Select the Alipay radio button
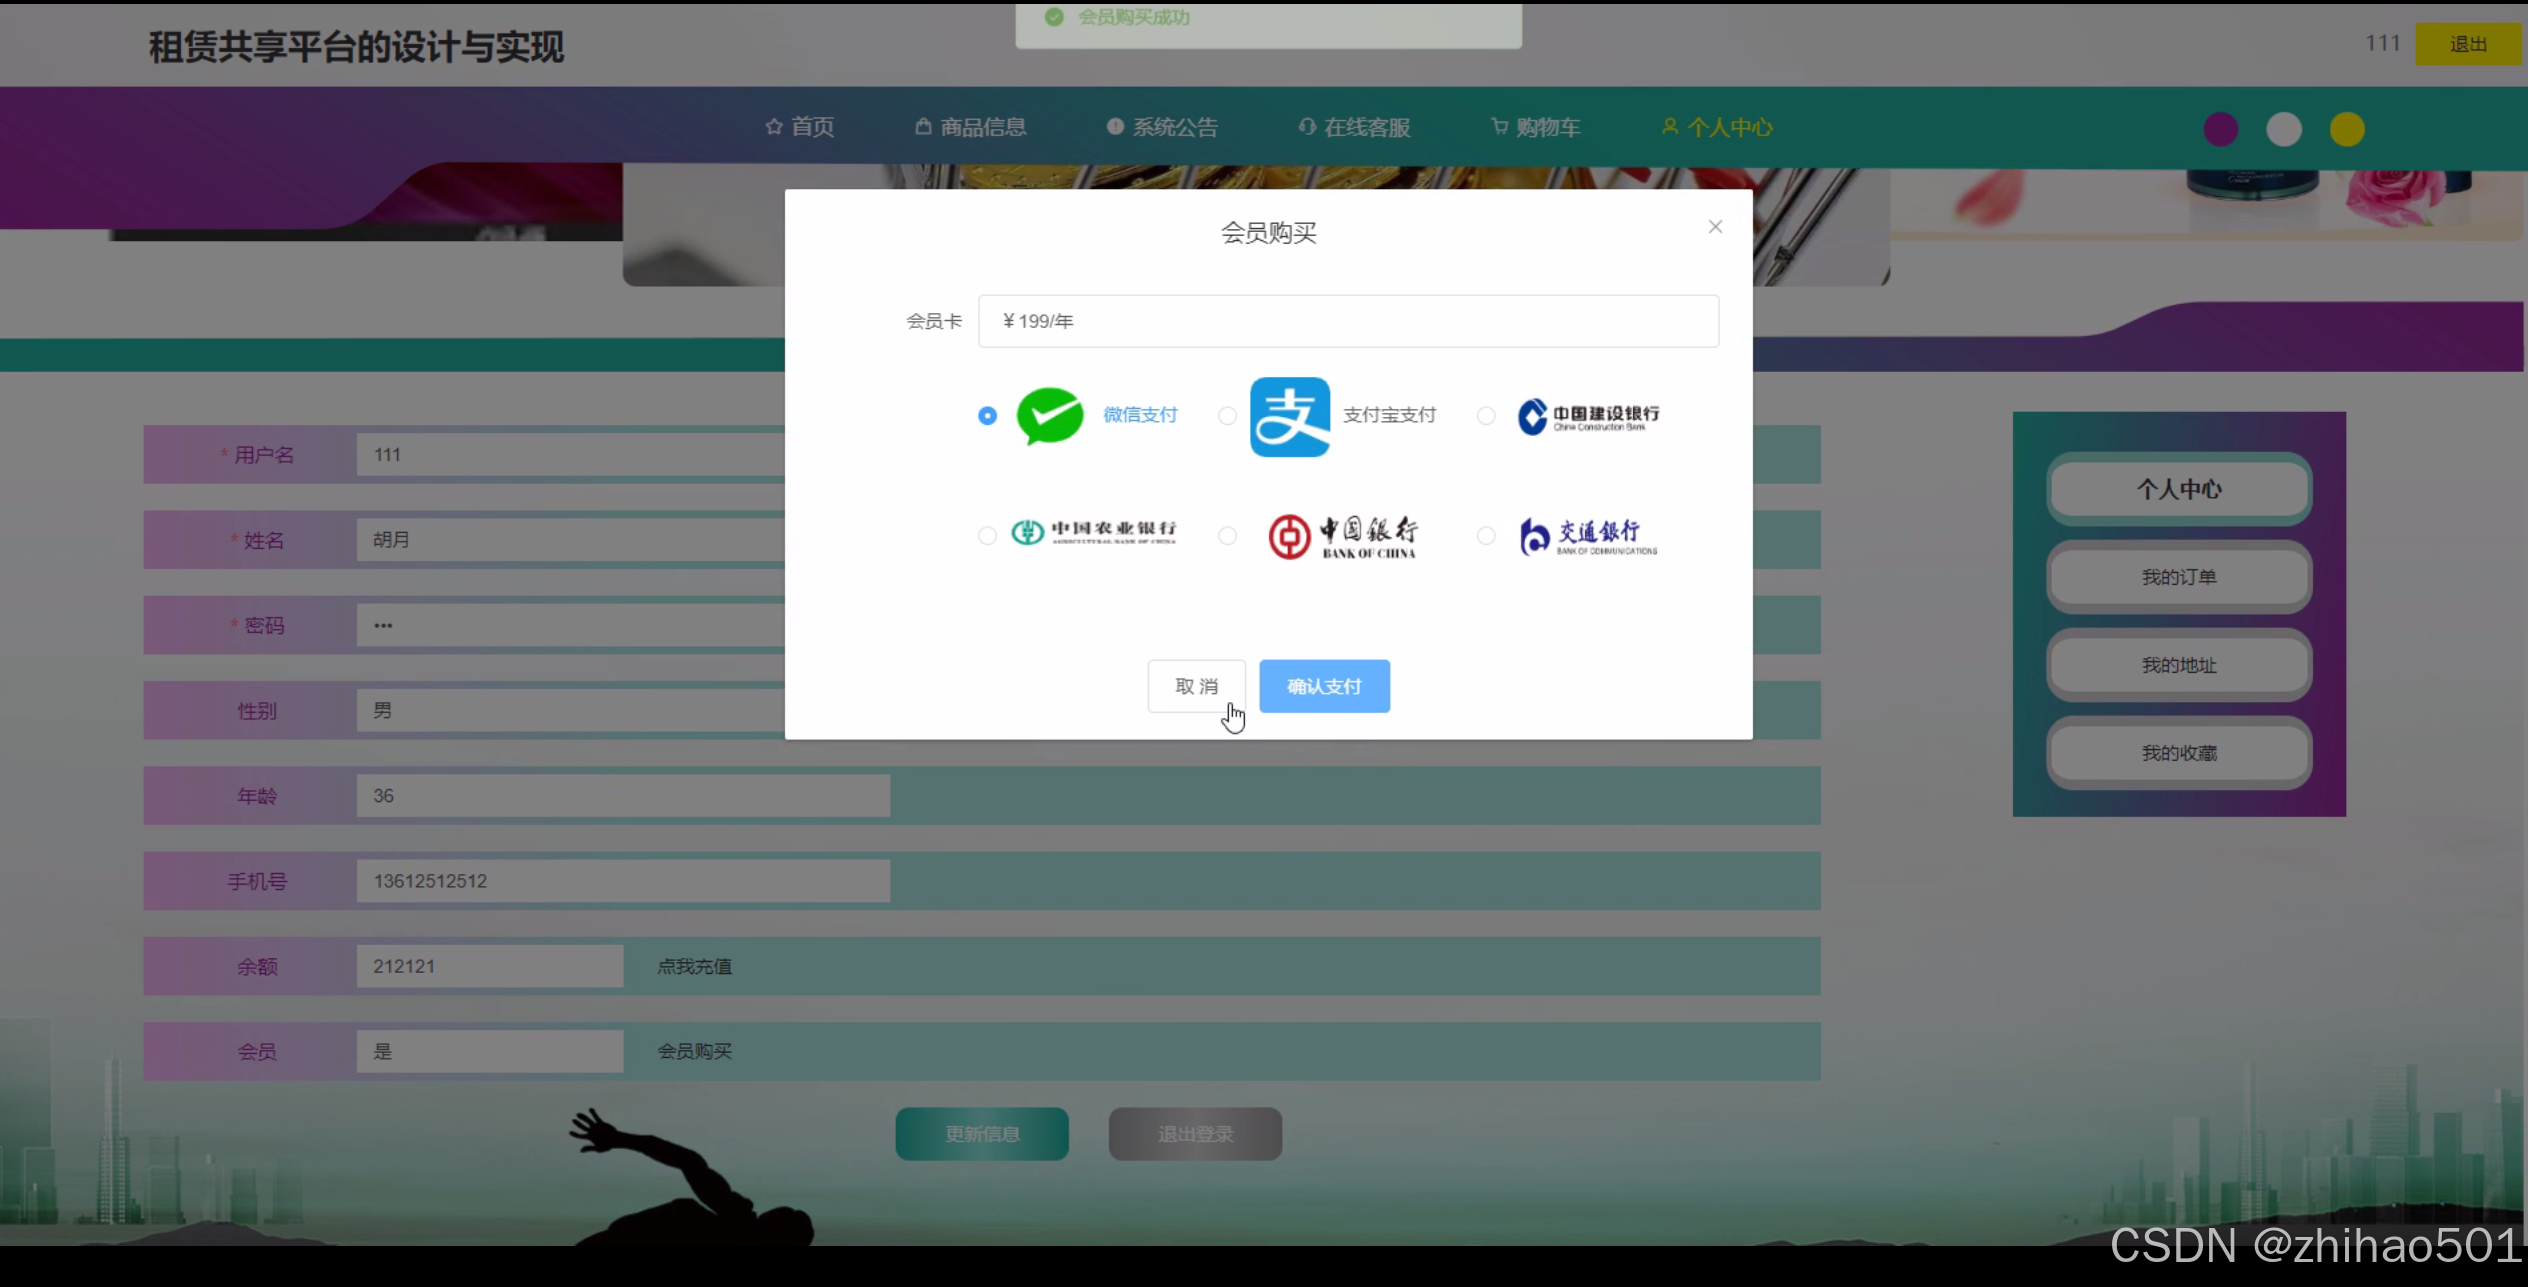Viewport: 2528px width, 1287px height. pyautogui.click(x=1227, y=415)
